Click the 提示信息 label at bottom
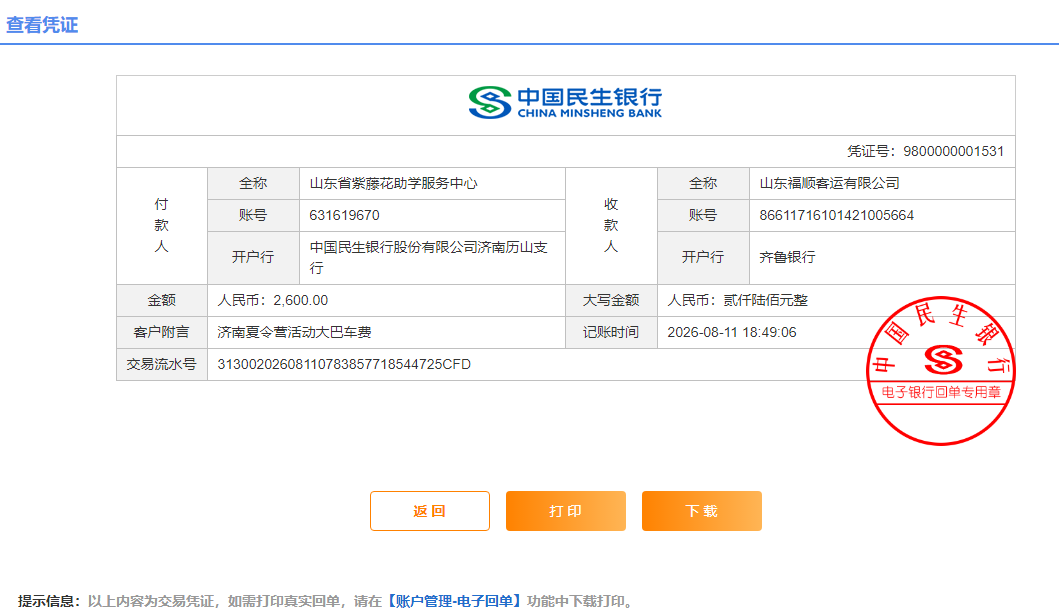 pyautogui.click(x=49, y=600)
